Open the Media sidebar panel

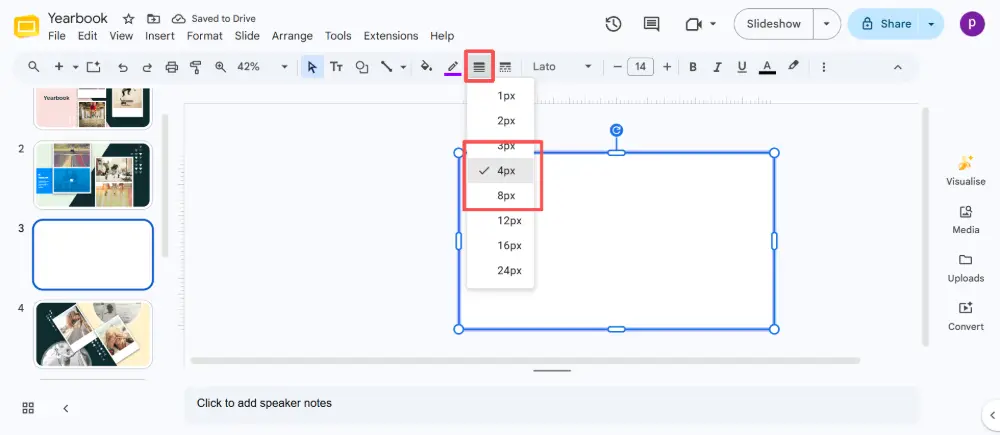(966, 219)
